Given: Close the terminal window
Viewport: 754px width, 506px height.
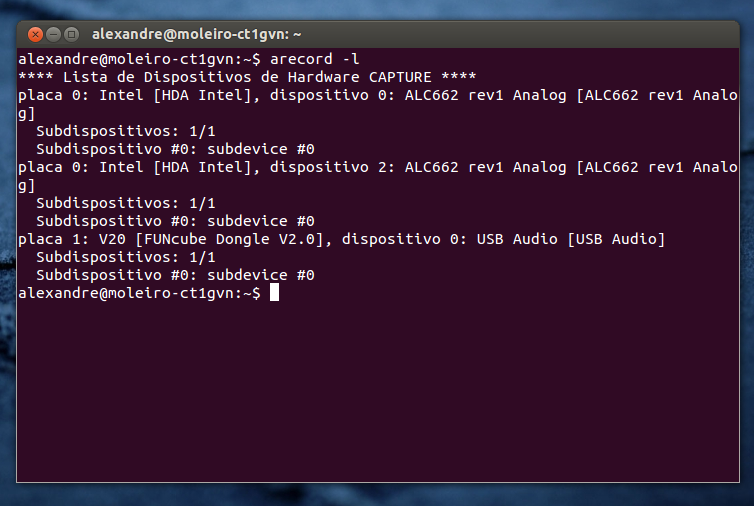Looking at the screenshot, I should (x=35, y=34).
